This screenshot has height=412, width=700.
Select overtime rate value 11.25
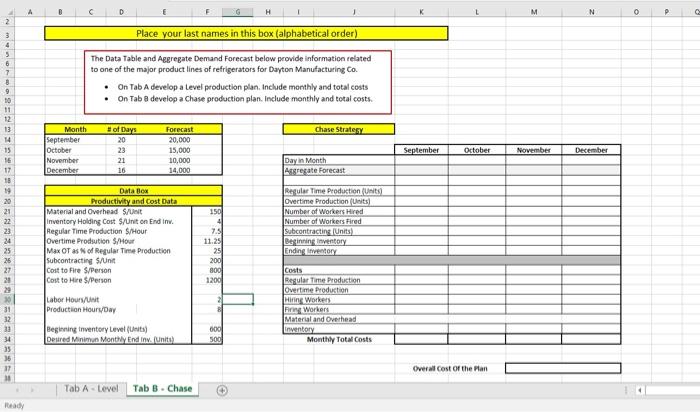coord(207,241)
